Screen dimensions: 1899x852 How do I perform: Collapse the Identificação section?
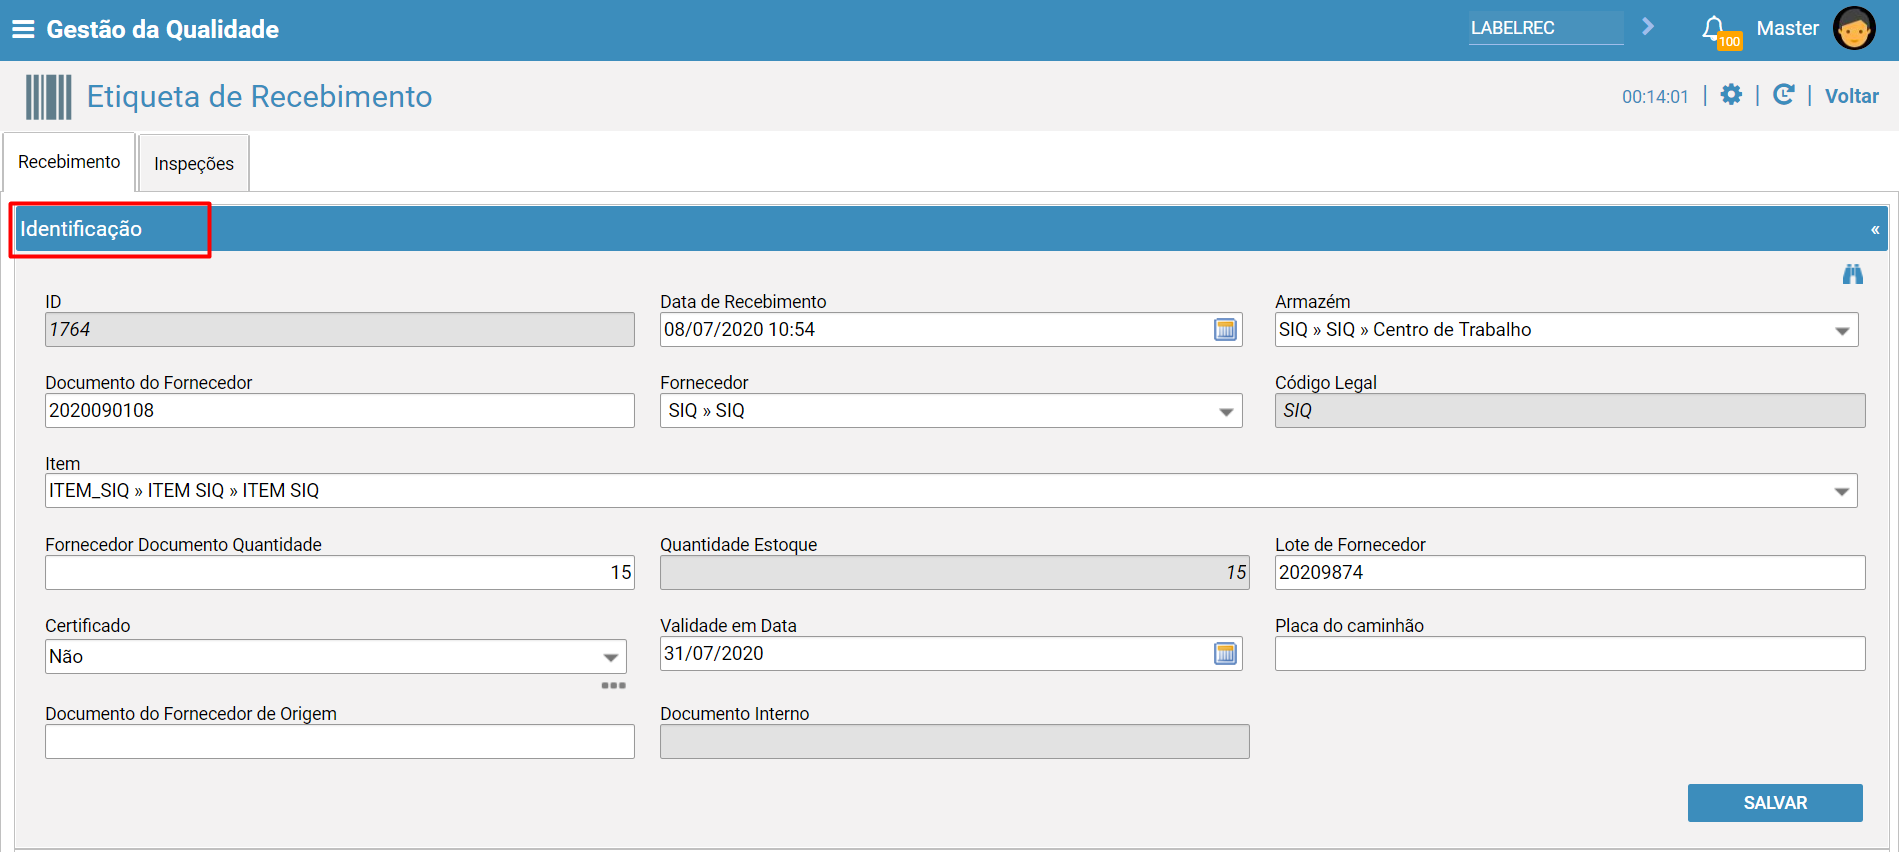[1875, 230]
